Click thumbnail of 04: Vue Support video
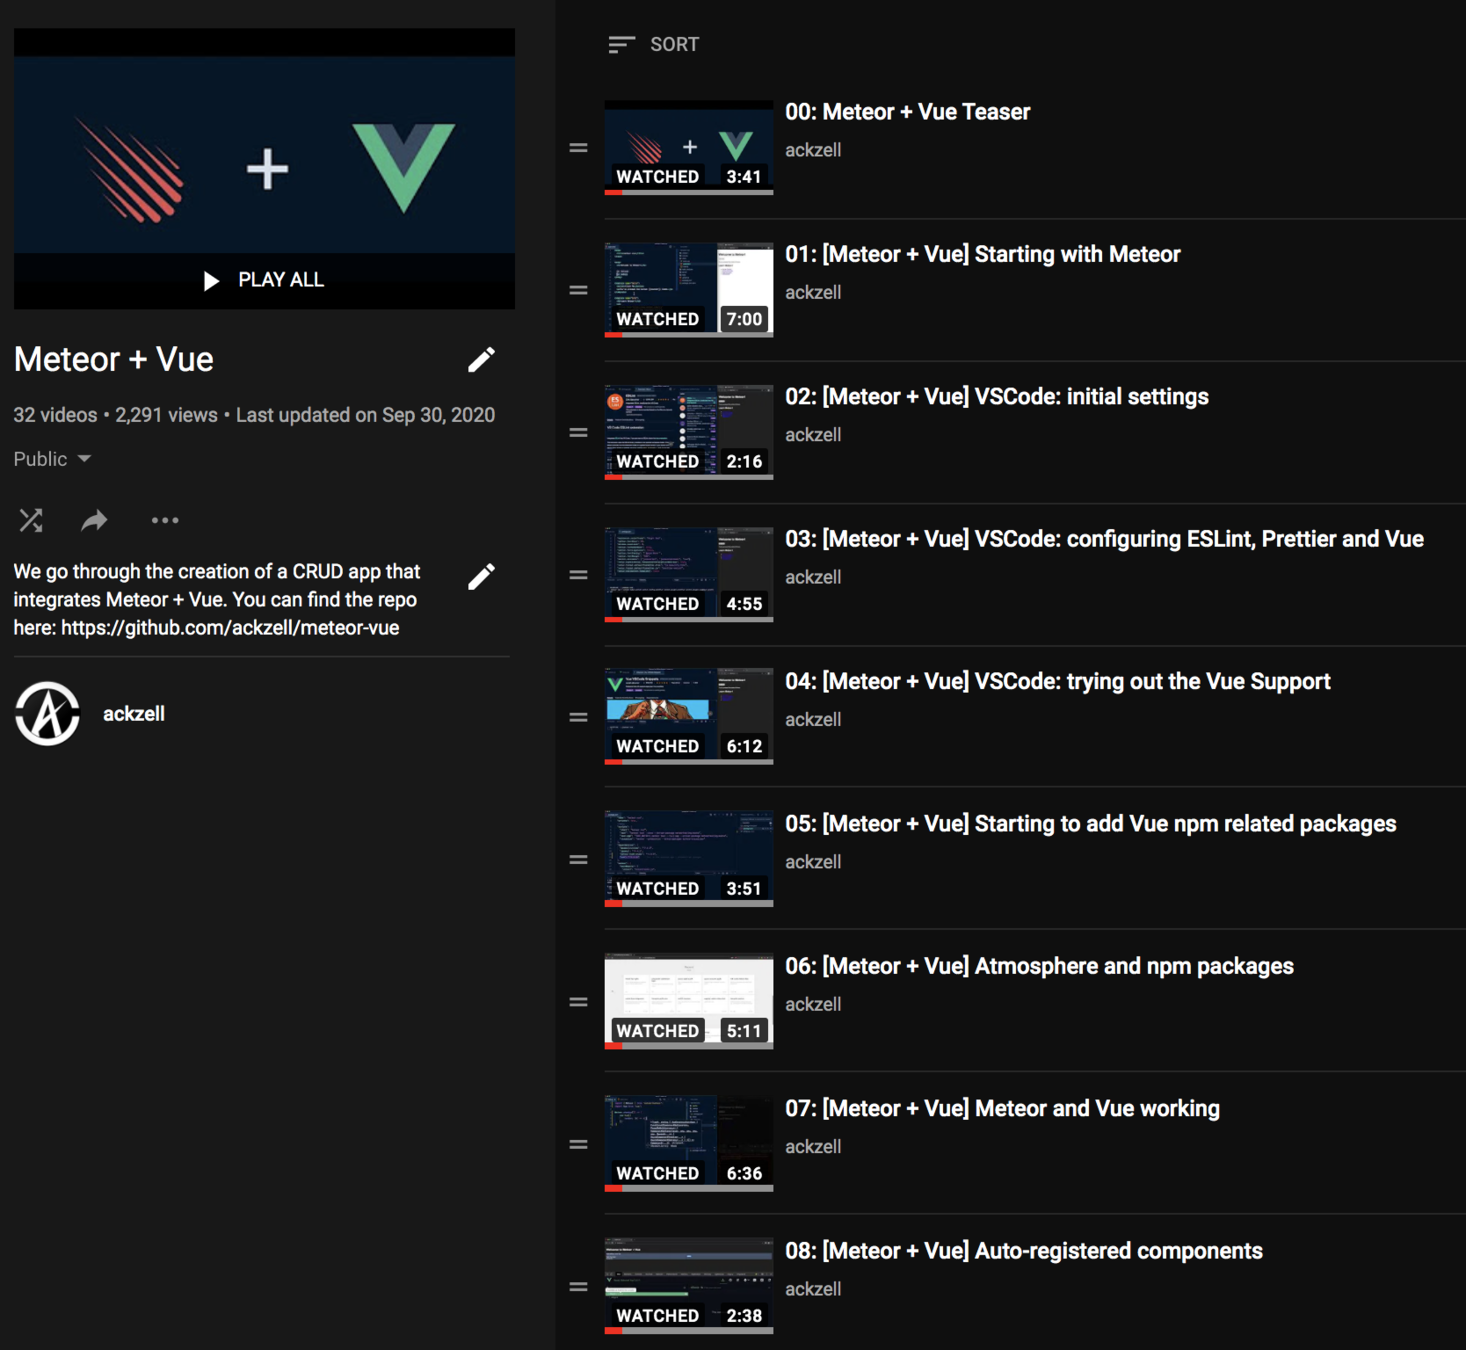Image resolution: width=1466 pixels, height=1350 pixels. (x=689, y=716)
